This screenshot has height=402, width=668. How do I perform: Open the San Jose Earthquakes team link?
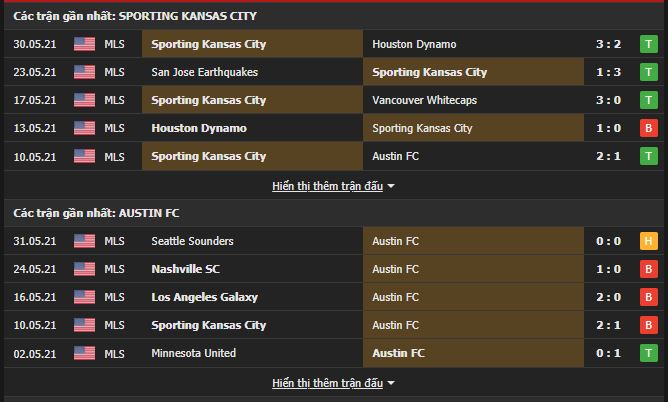(204, 72)
